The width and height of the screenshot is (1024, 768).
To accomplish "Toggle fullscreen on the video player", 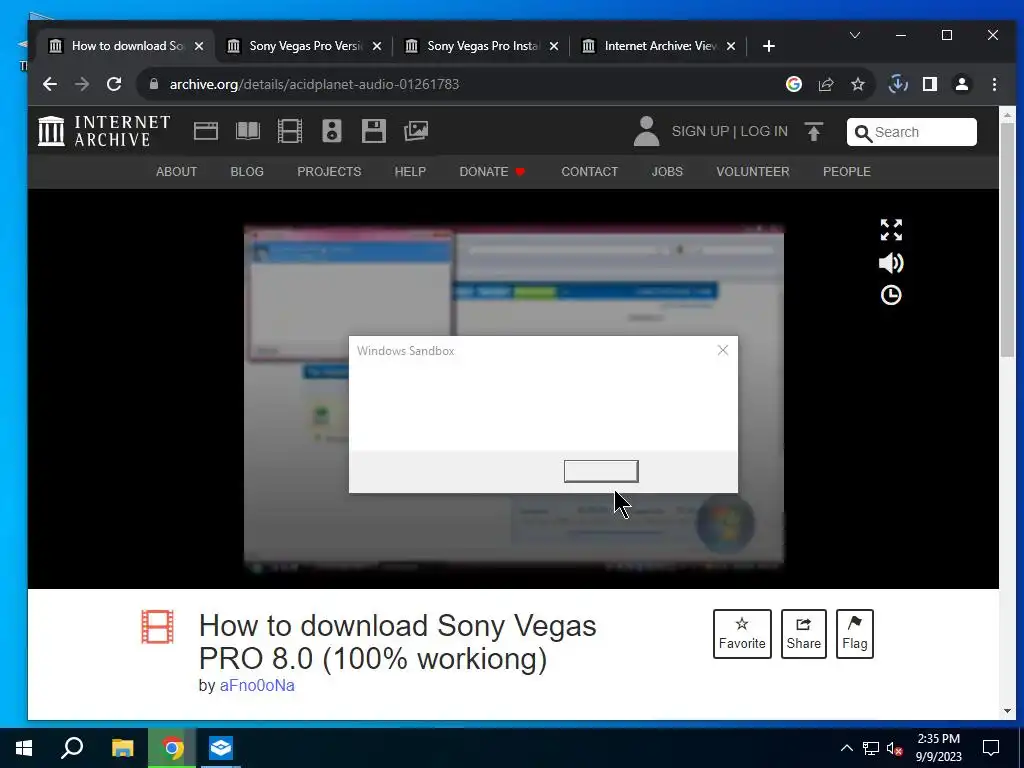I will point(891,230).
